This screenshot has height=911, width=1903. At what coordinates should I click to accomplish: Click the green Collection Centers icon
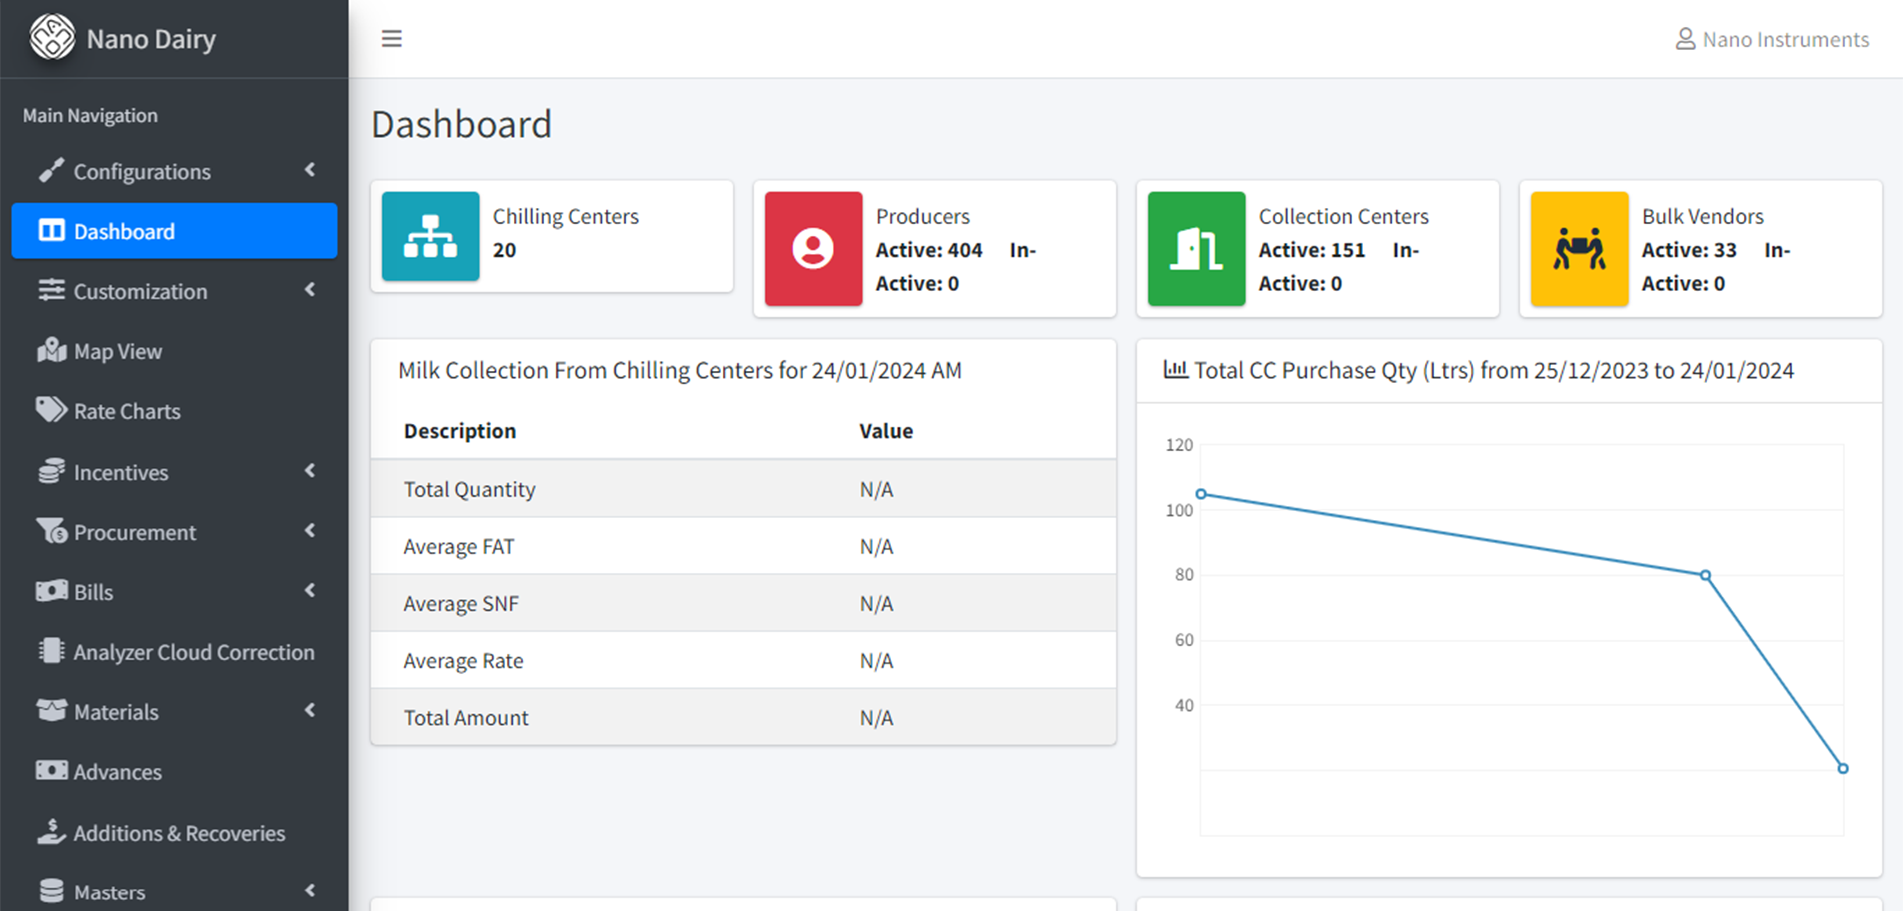pos(1196,248)
